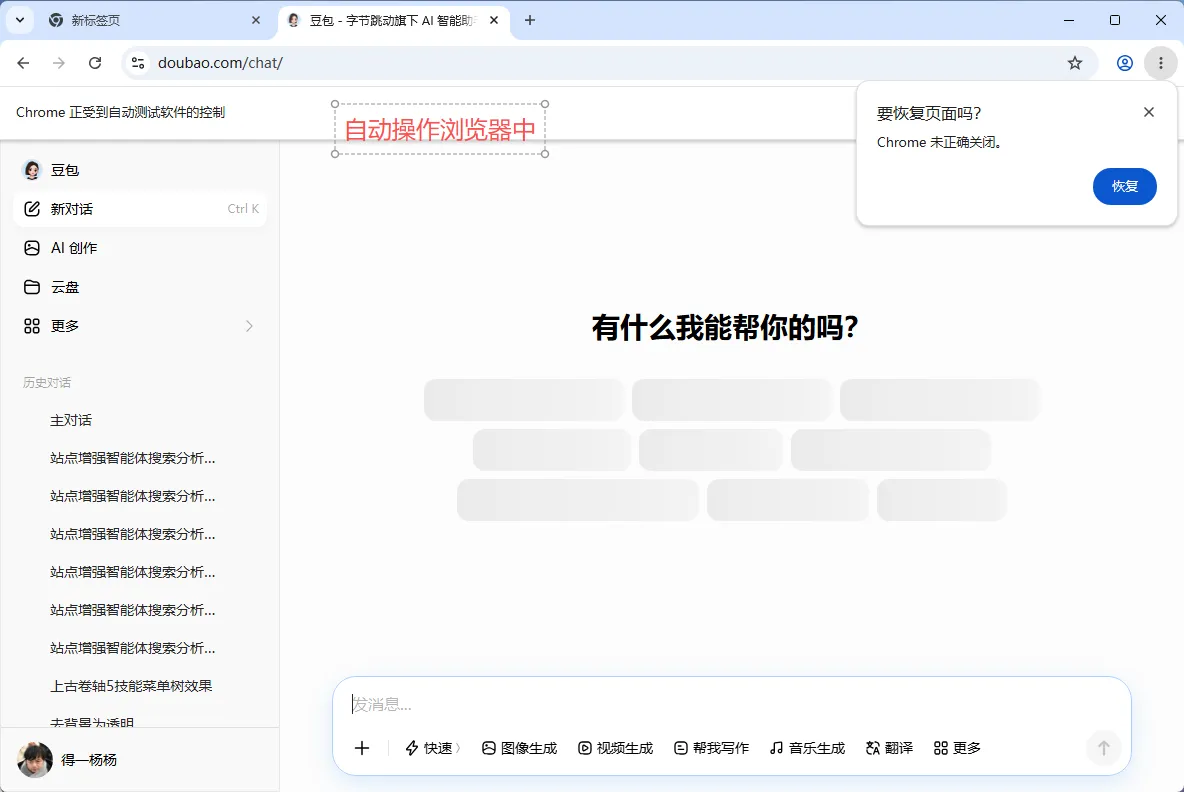This screenshot has height=792, width=1184.
Task: Click the Doubao avatar logo in sidebar
Action: point(32,170)
